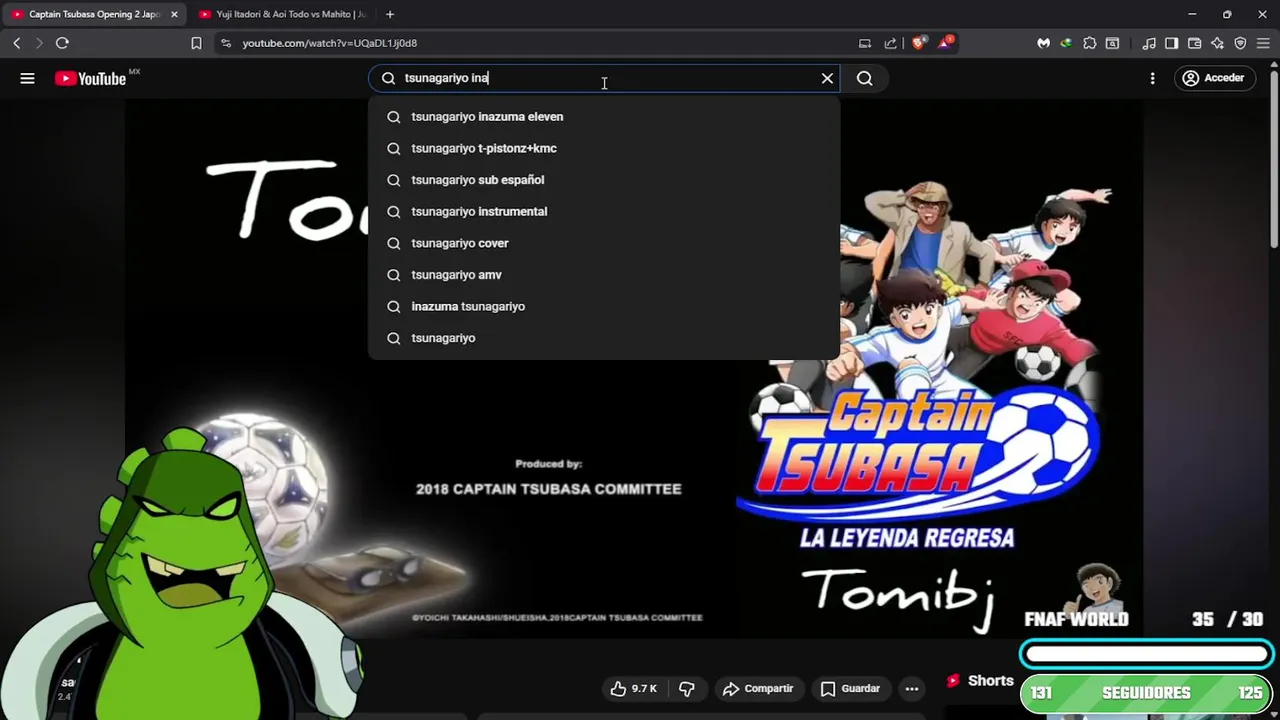Like the video with 9.7 K likes
Viewport: 1280px width, 720px height.
click(633, 688)
